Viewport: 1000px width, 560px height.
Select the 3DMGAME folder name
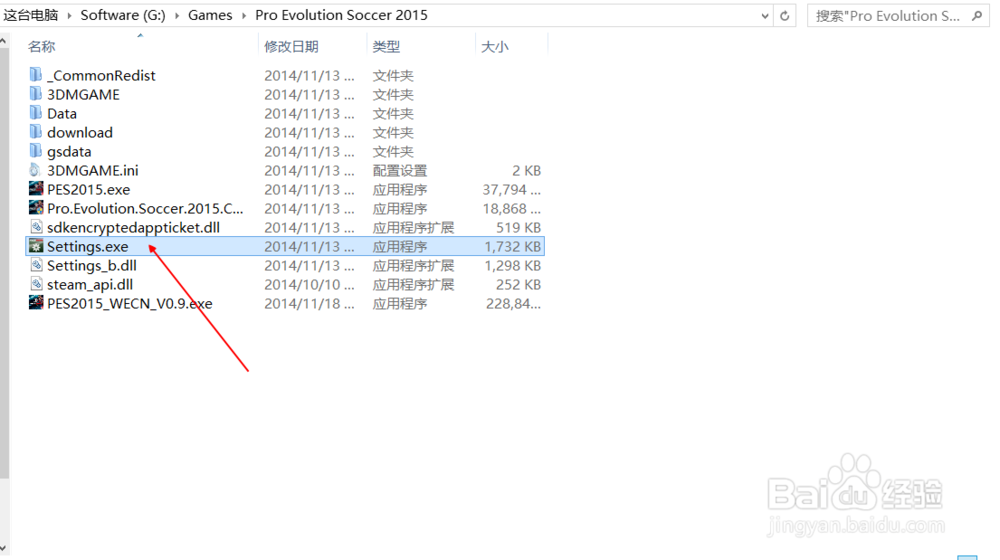tap(83, 94)
